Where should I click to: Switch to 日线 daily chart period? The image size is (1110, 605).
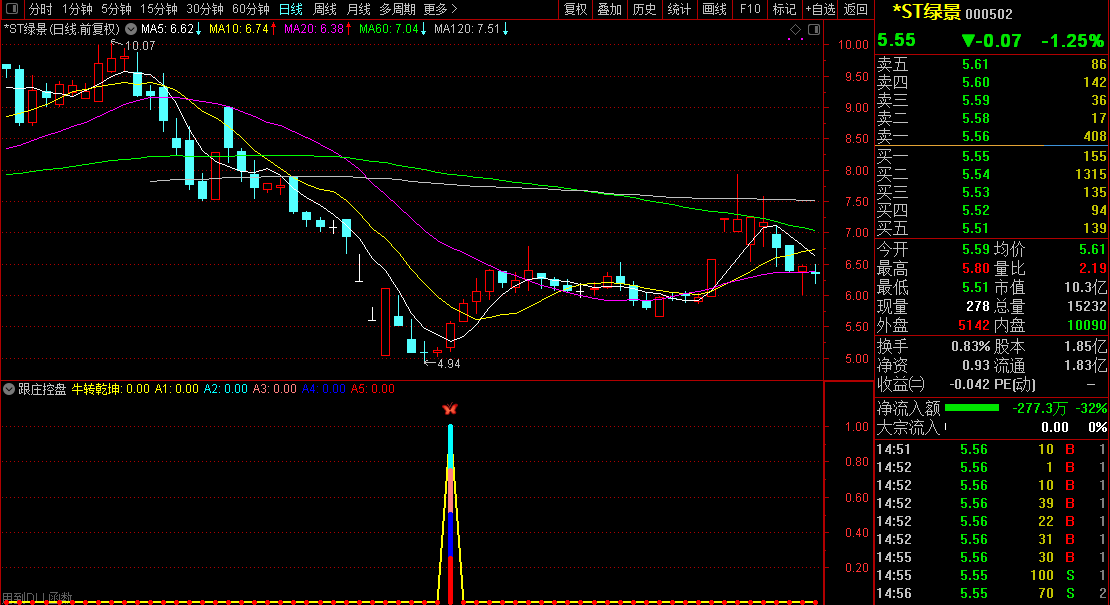click(x=290, y=9)
